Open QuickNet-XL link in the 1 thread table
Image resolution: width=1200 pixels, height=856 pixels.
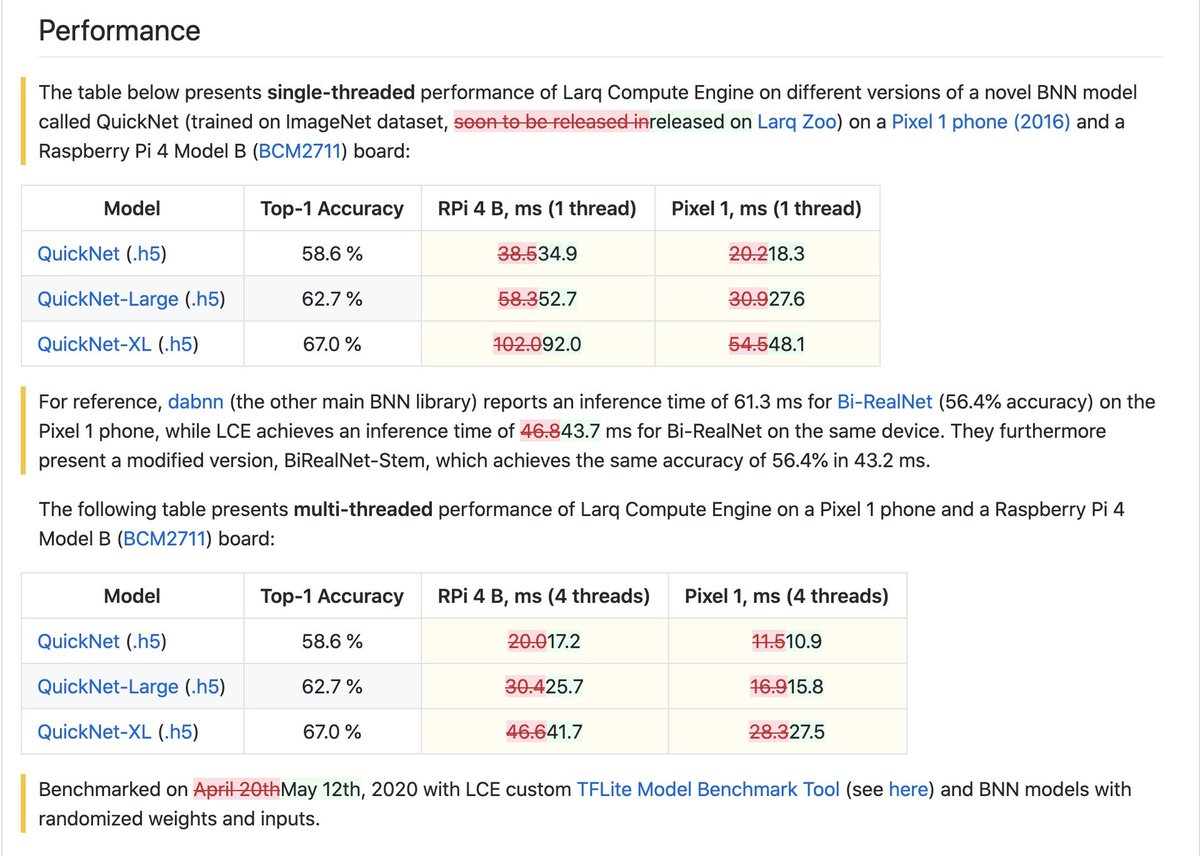pyautogui.click(x=94, y=344)
